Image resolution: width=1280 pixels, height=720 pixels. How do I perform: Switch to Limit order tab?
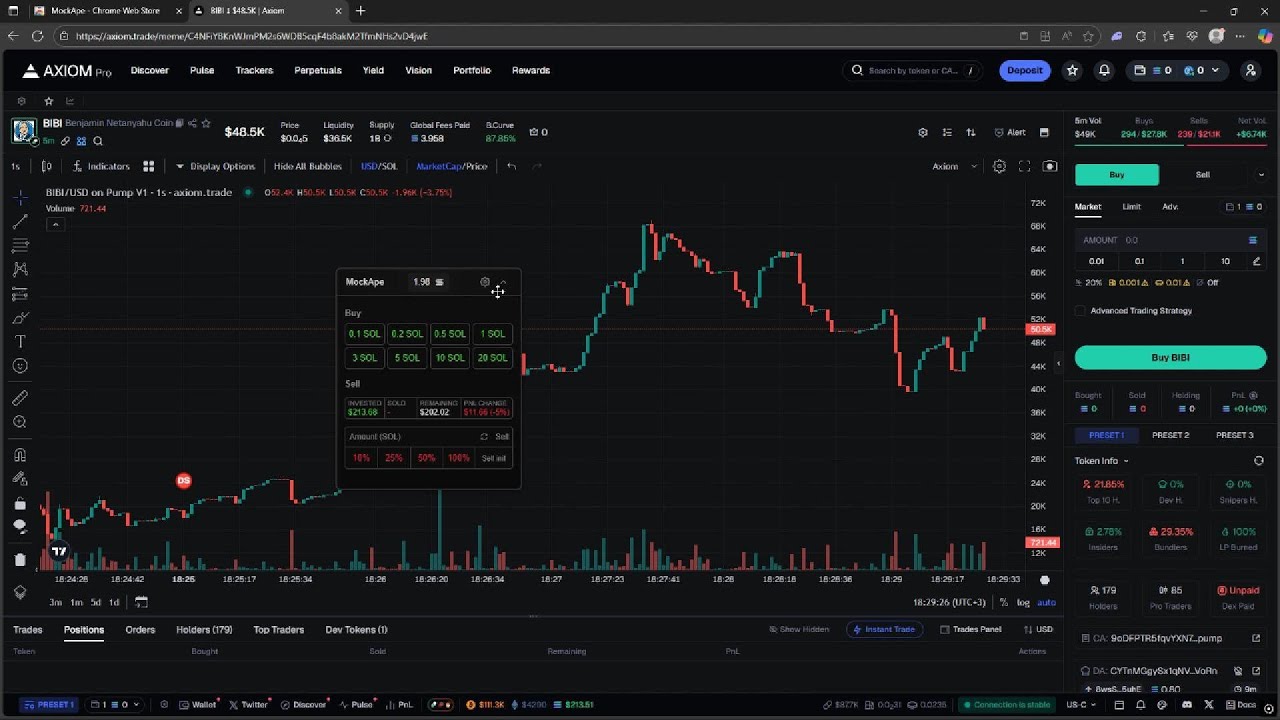[1131, 207]
